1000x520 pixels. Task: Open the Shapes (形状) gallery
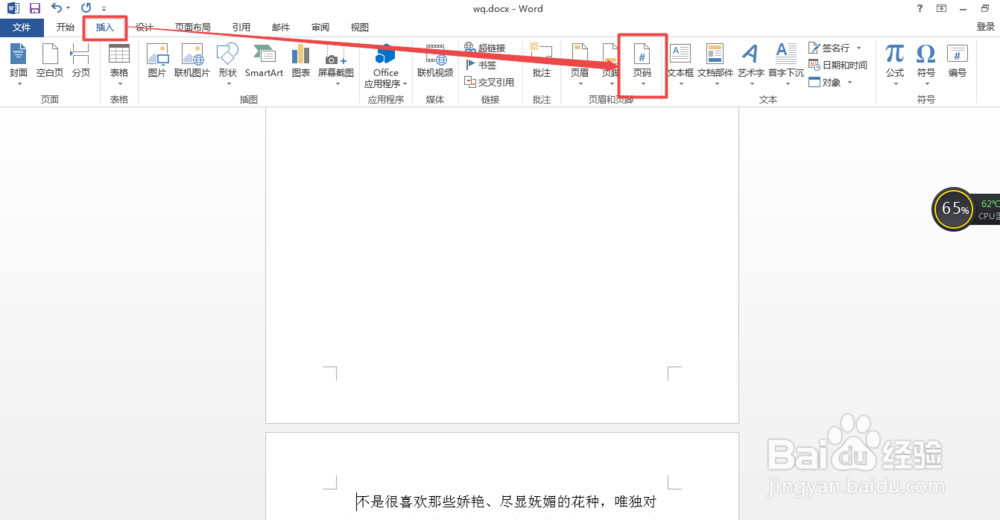tap(228, 64)
